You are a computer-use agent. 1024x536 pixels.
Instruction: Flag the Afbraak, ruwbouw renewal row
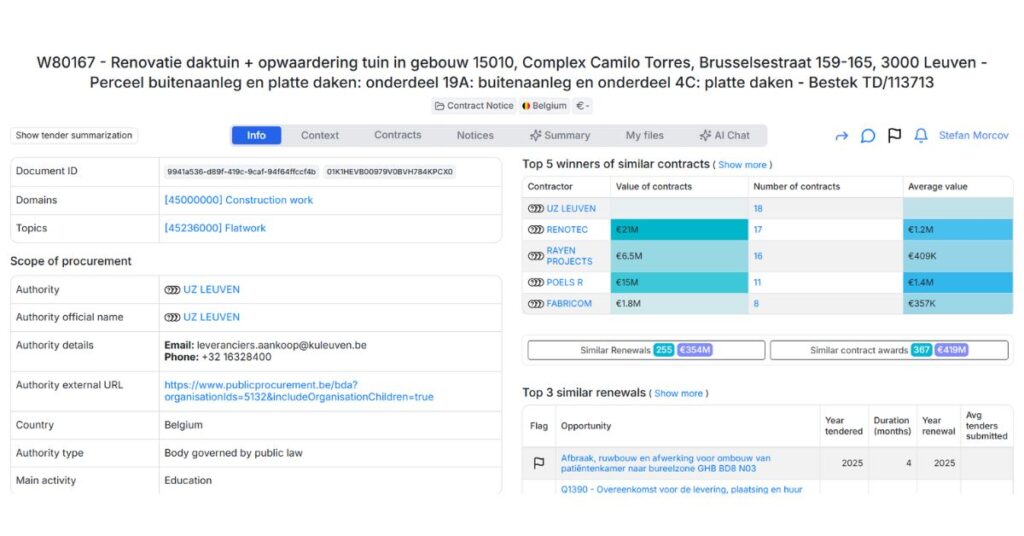(539, 463)
